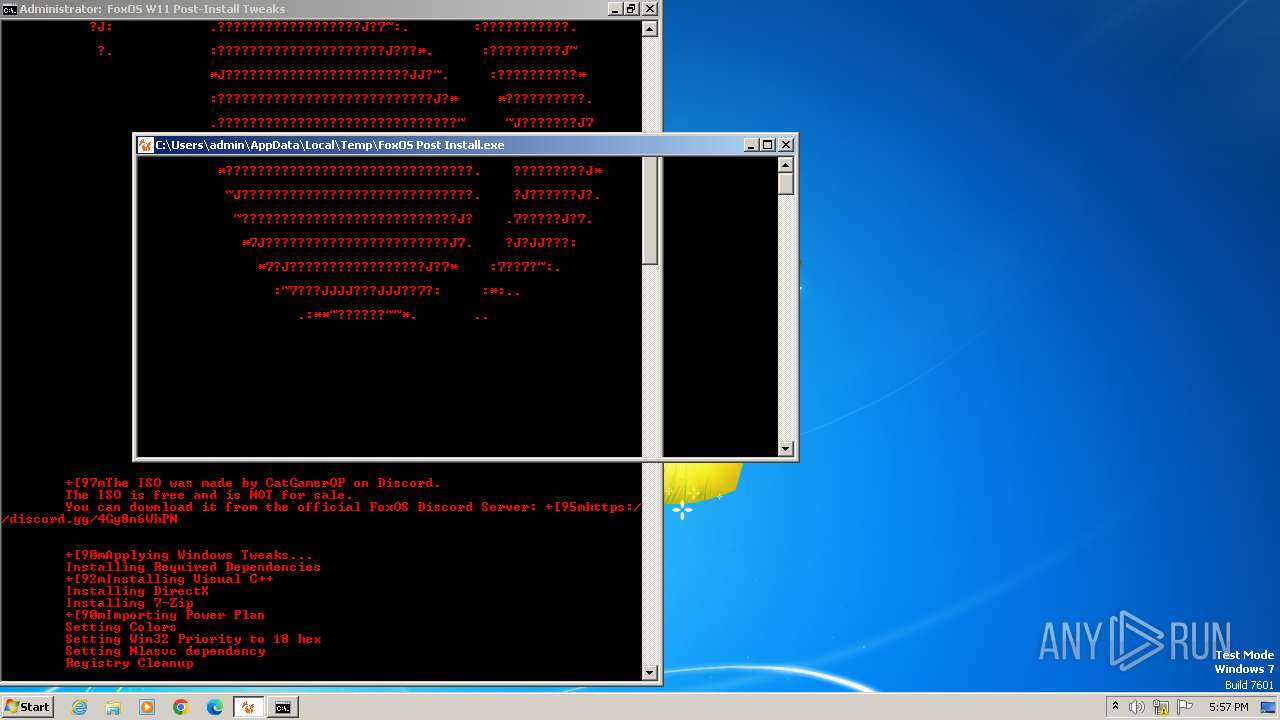Click the 'Applying Windows Tweaks...' line
Screen dimensions: 1280x720
point(189,555)
